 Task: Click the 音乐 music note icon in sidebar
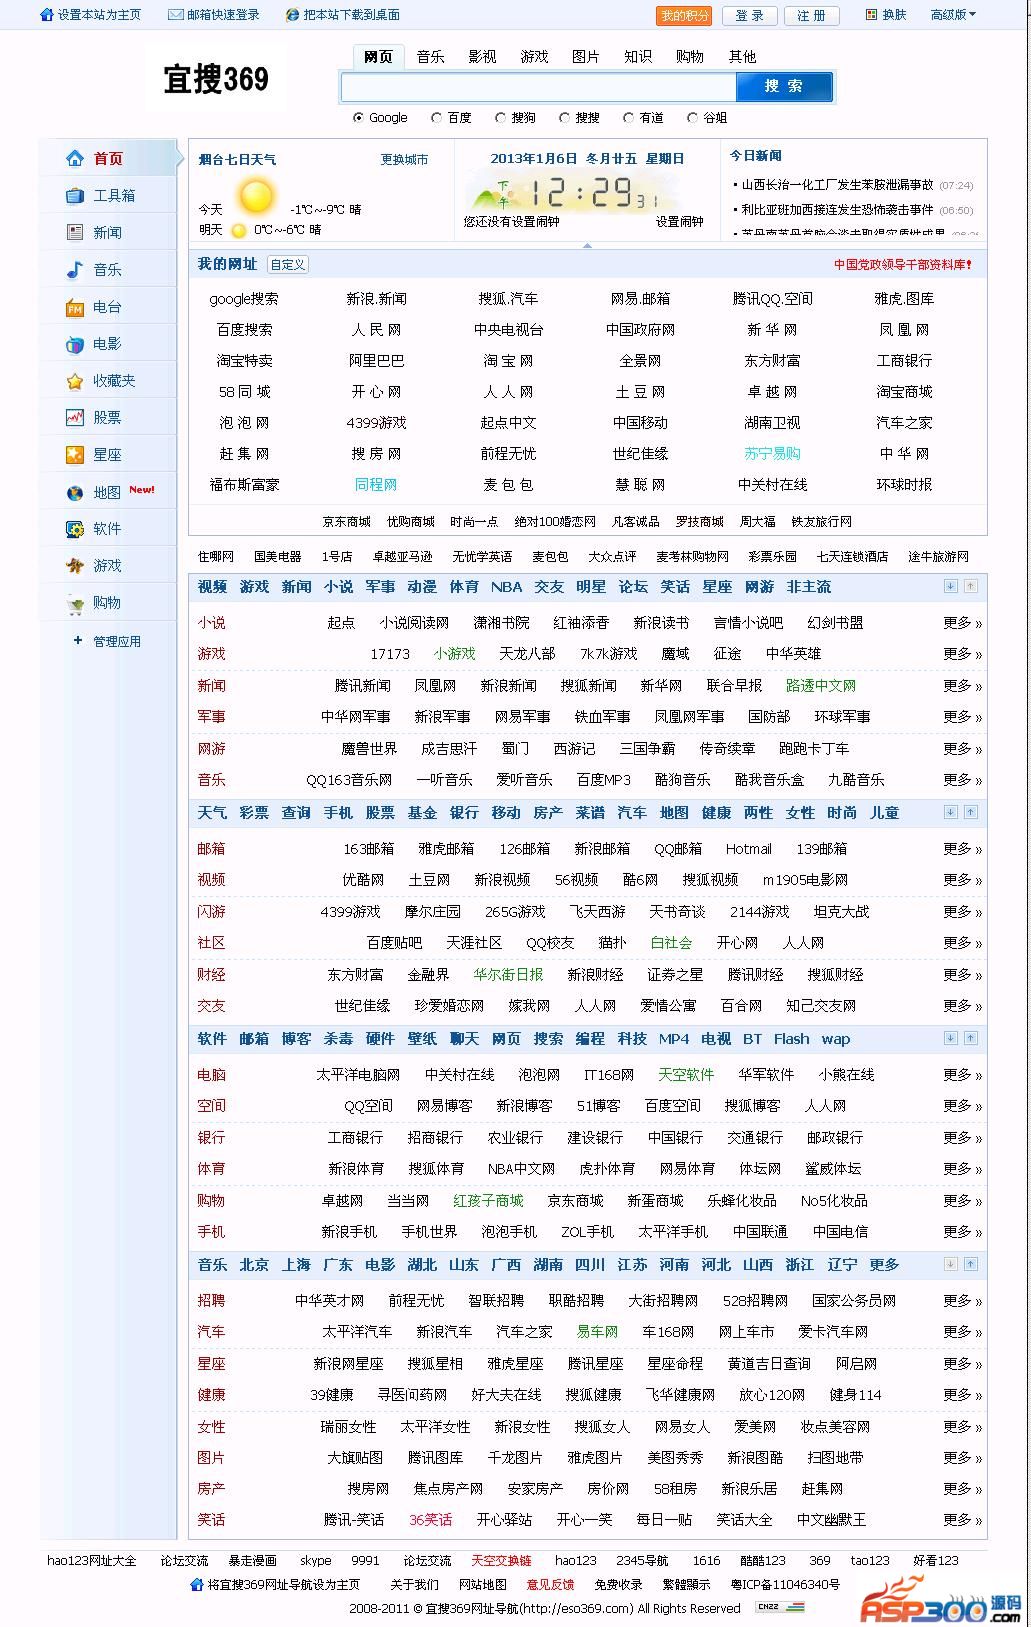pyautogui.click(x=75, y=269)
